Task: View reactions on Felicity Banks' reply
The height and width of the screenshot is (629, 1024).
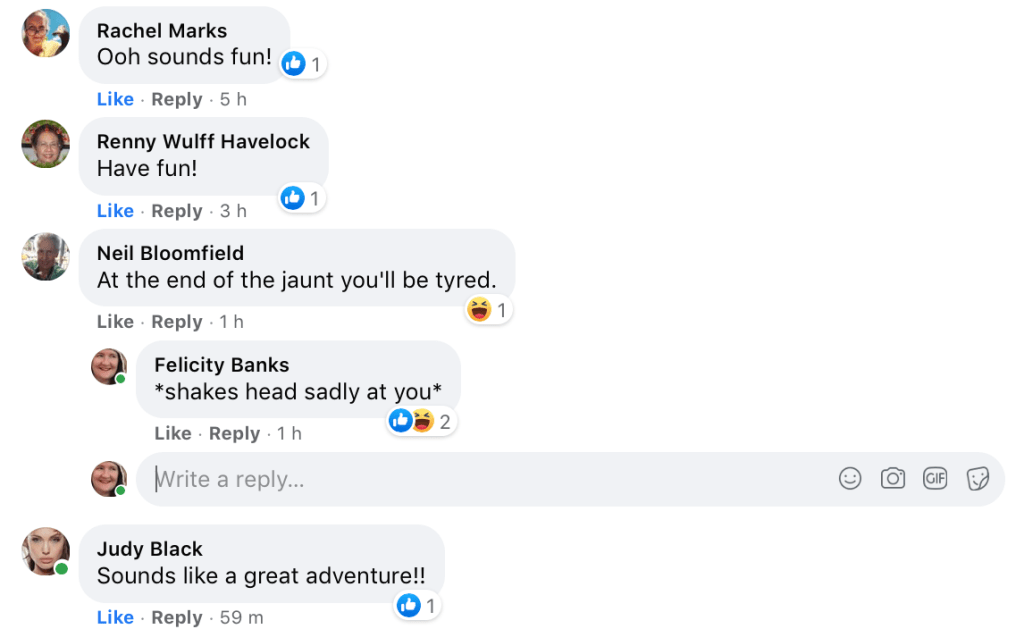Action: pos(420,422)
